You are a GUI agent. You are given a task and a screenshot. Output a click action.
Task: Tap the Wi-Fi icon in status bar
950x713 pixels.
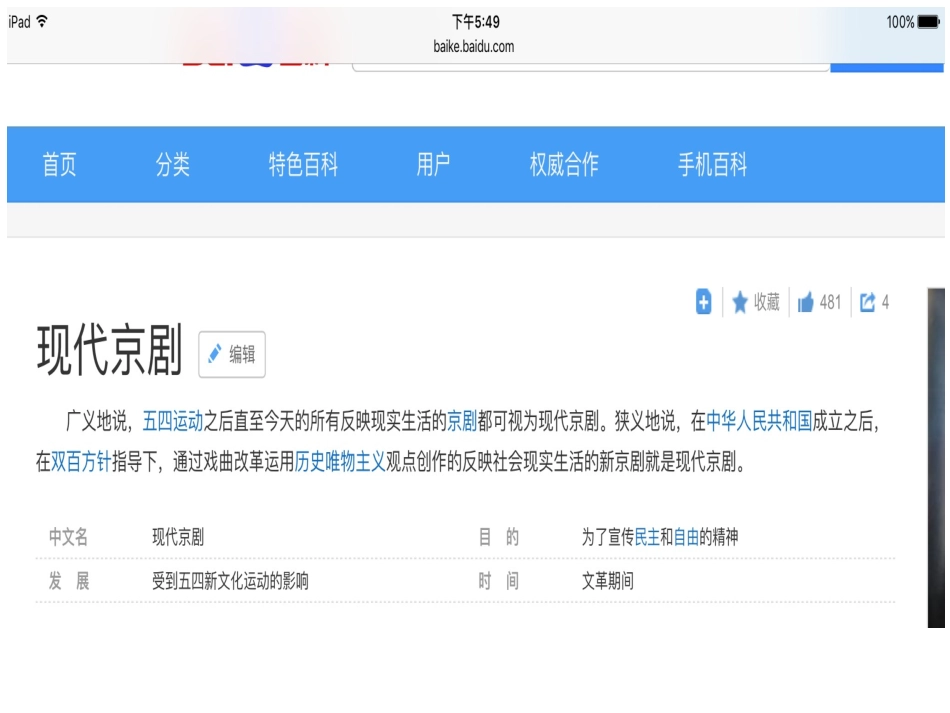click(x=42, y=22)
